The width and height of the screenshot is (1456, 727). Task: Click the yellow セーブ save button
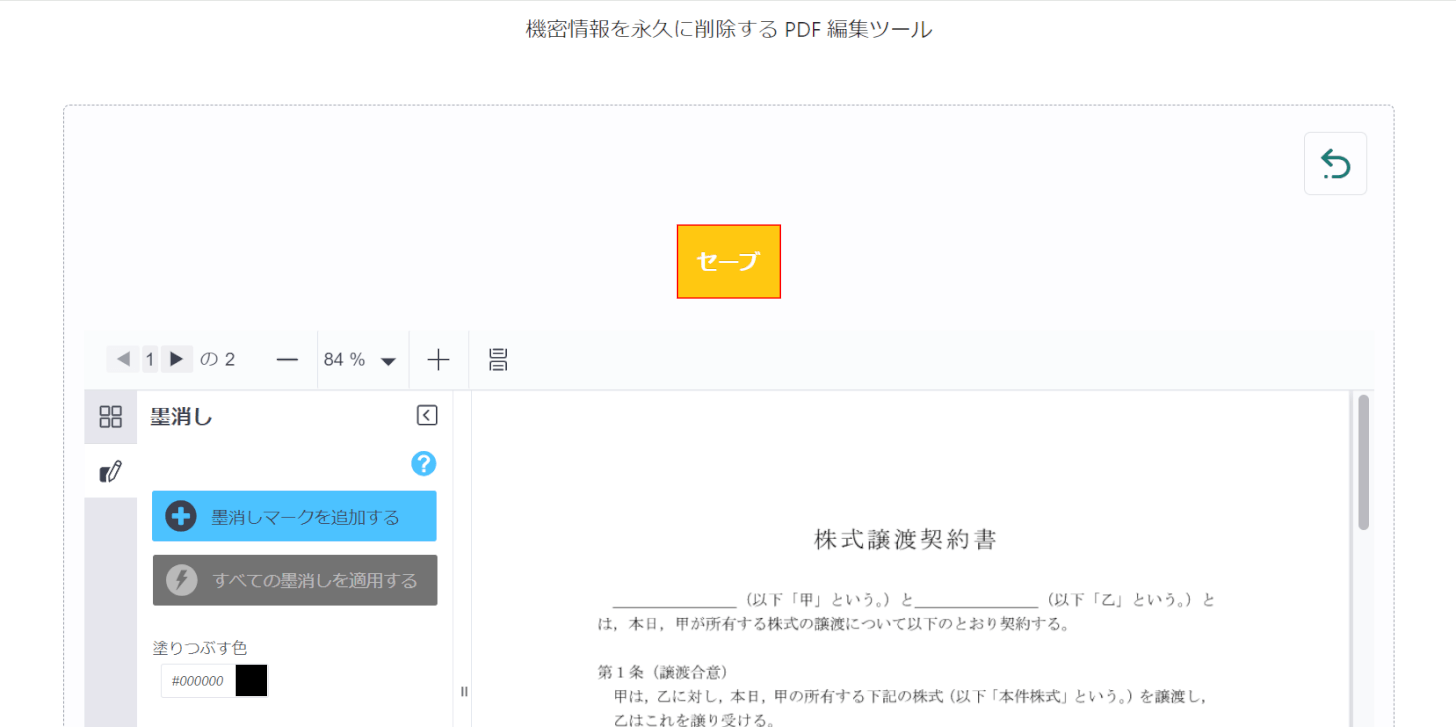729,261
